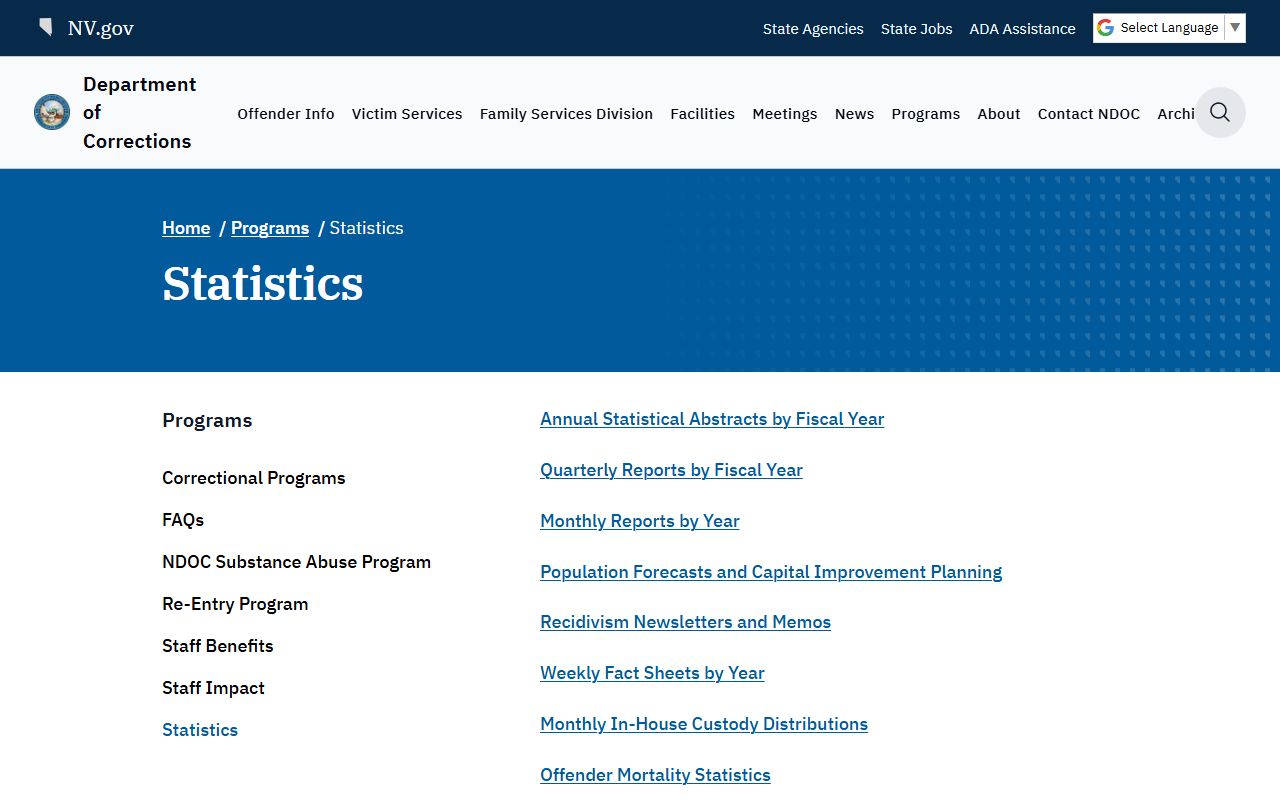Open the News menu
The height and width of the screenshot is (800, 1280).
point(854,114)
